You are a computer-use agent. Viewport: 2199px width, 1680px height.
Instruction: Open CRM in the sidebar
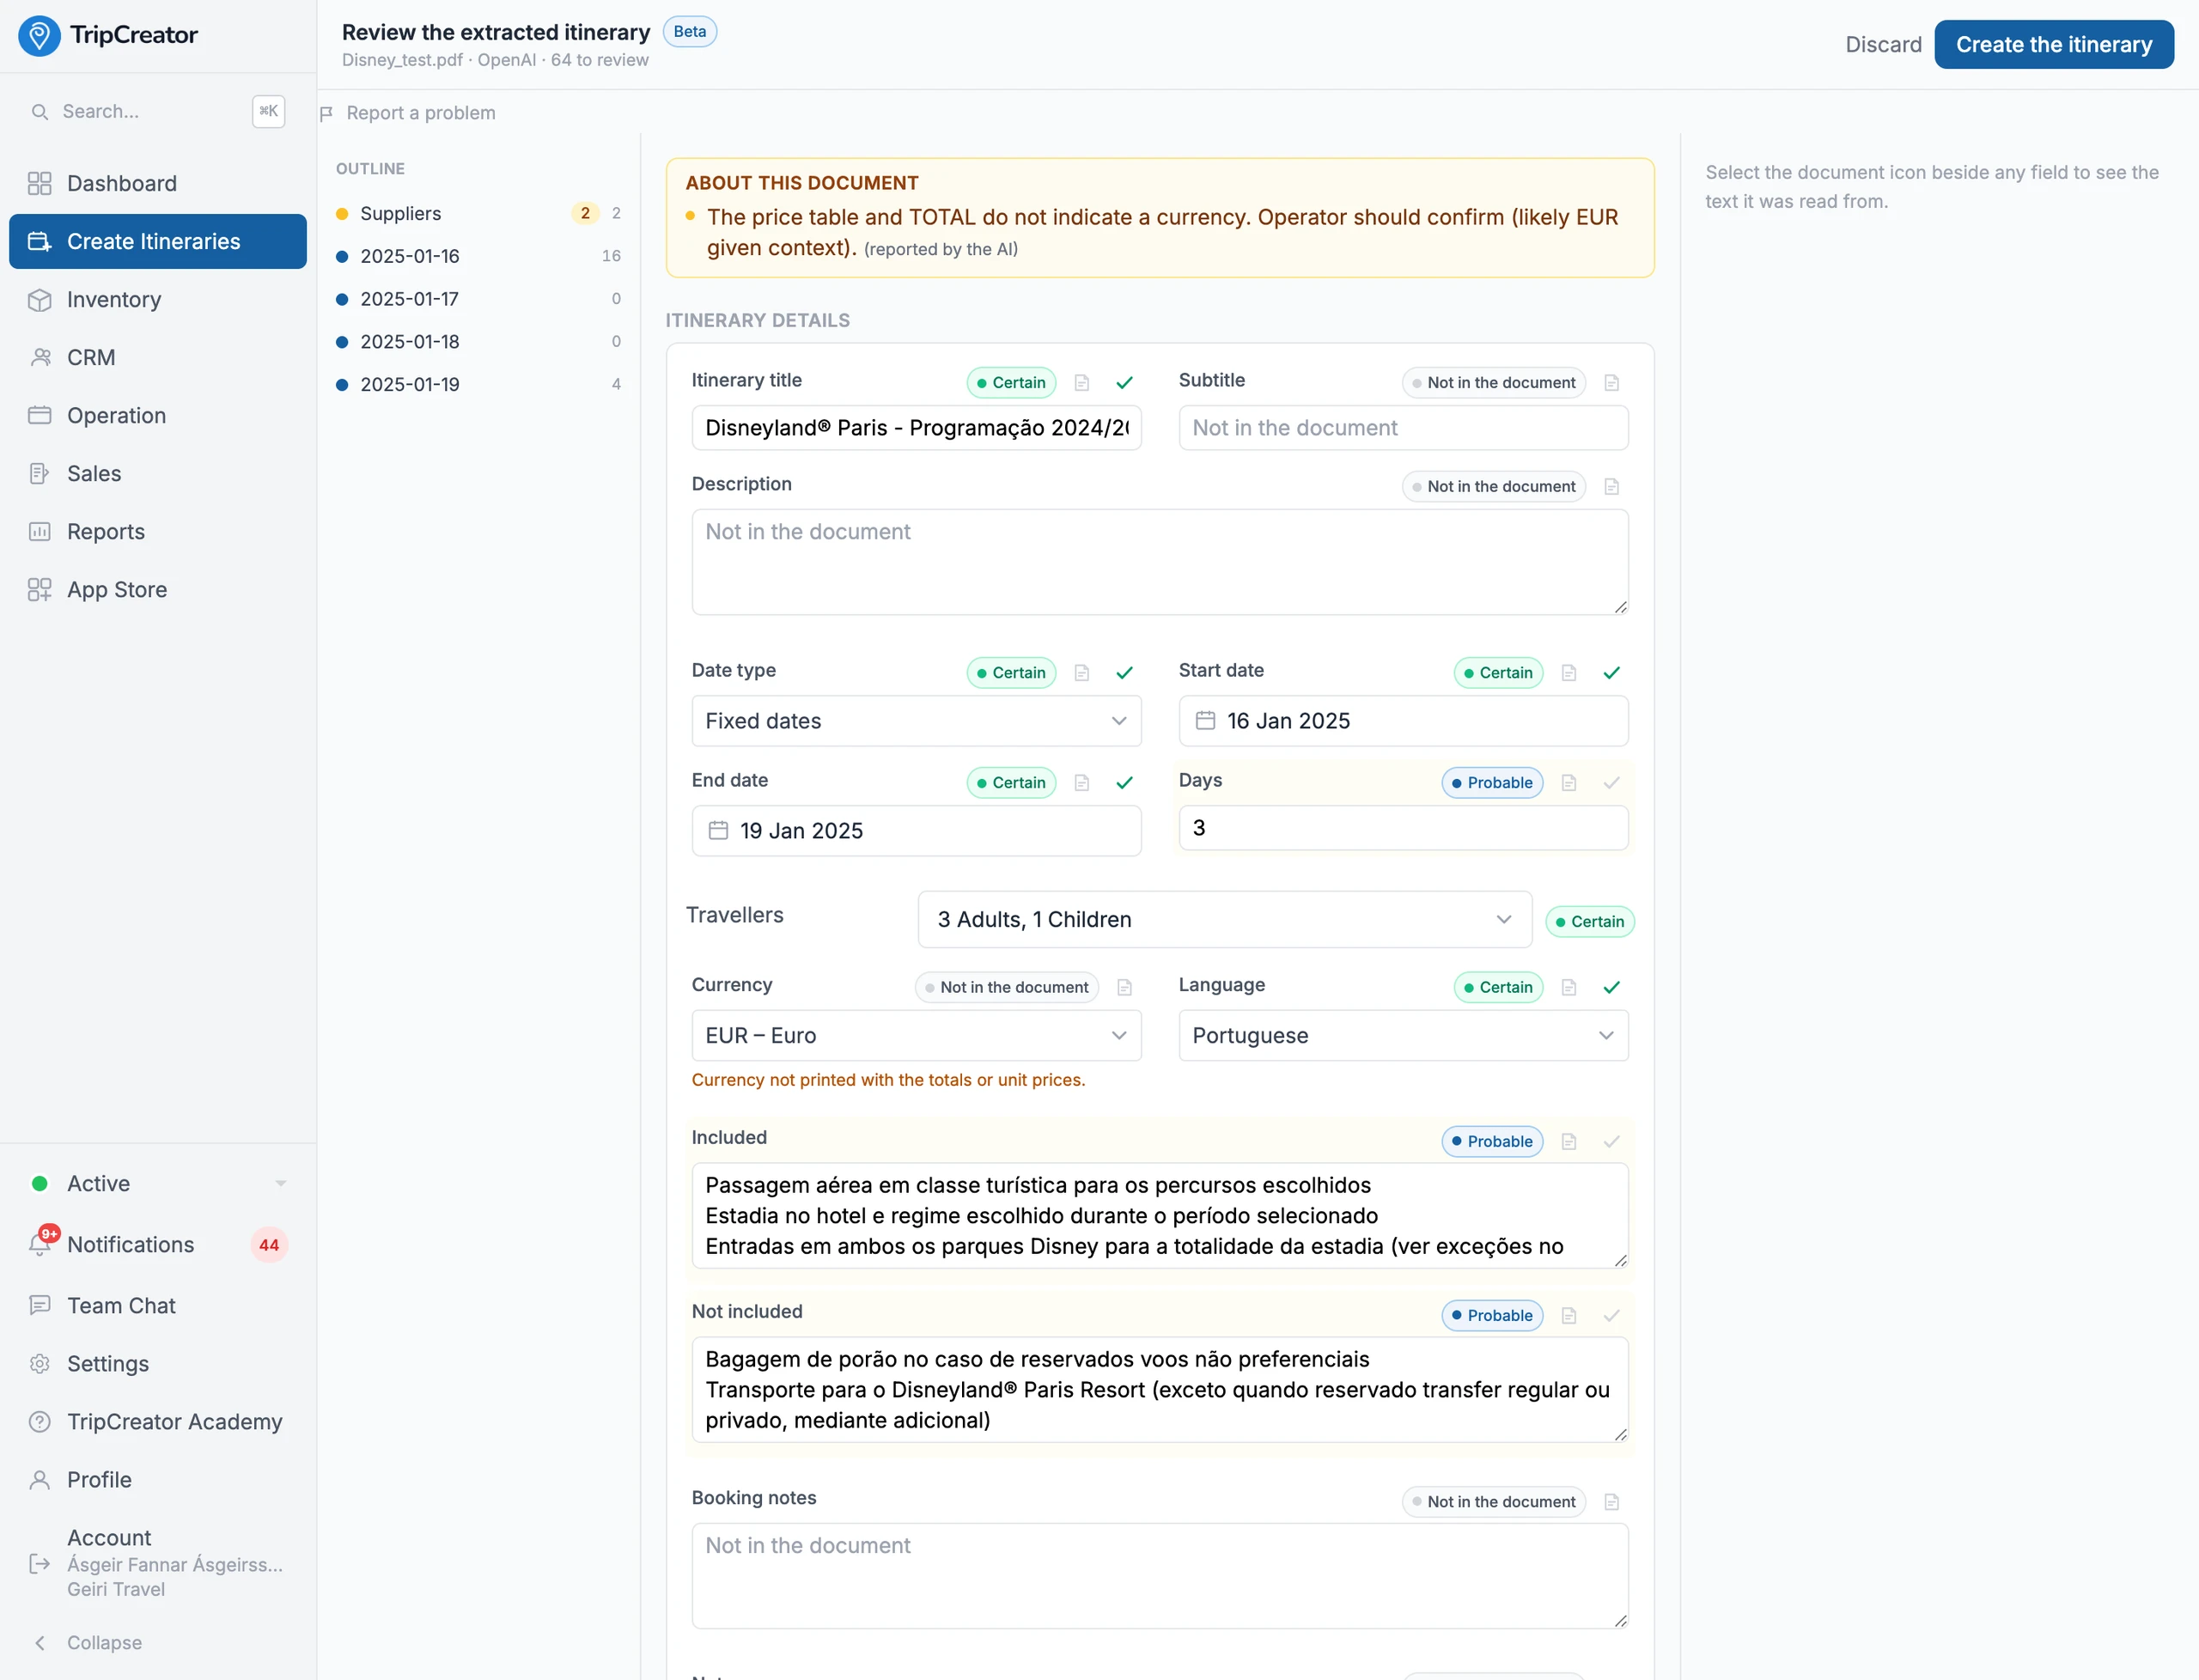tap(158, 358)
